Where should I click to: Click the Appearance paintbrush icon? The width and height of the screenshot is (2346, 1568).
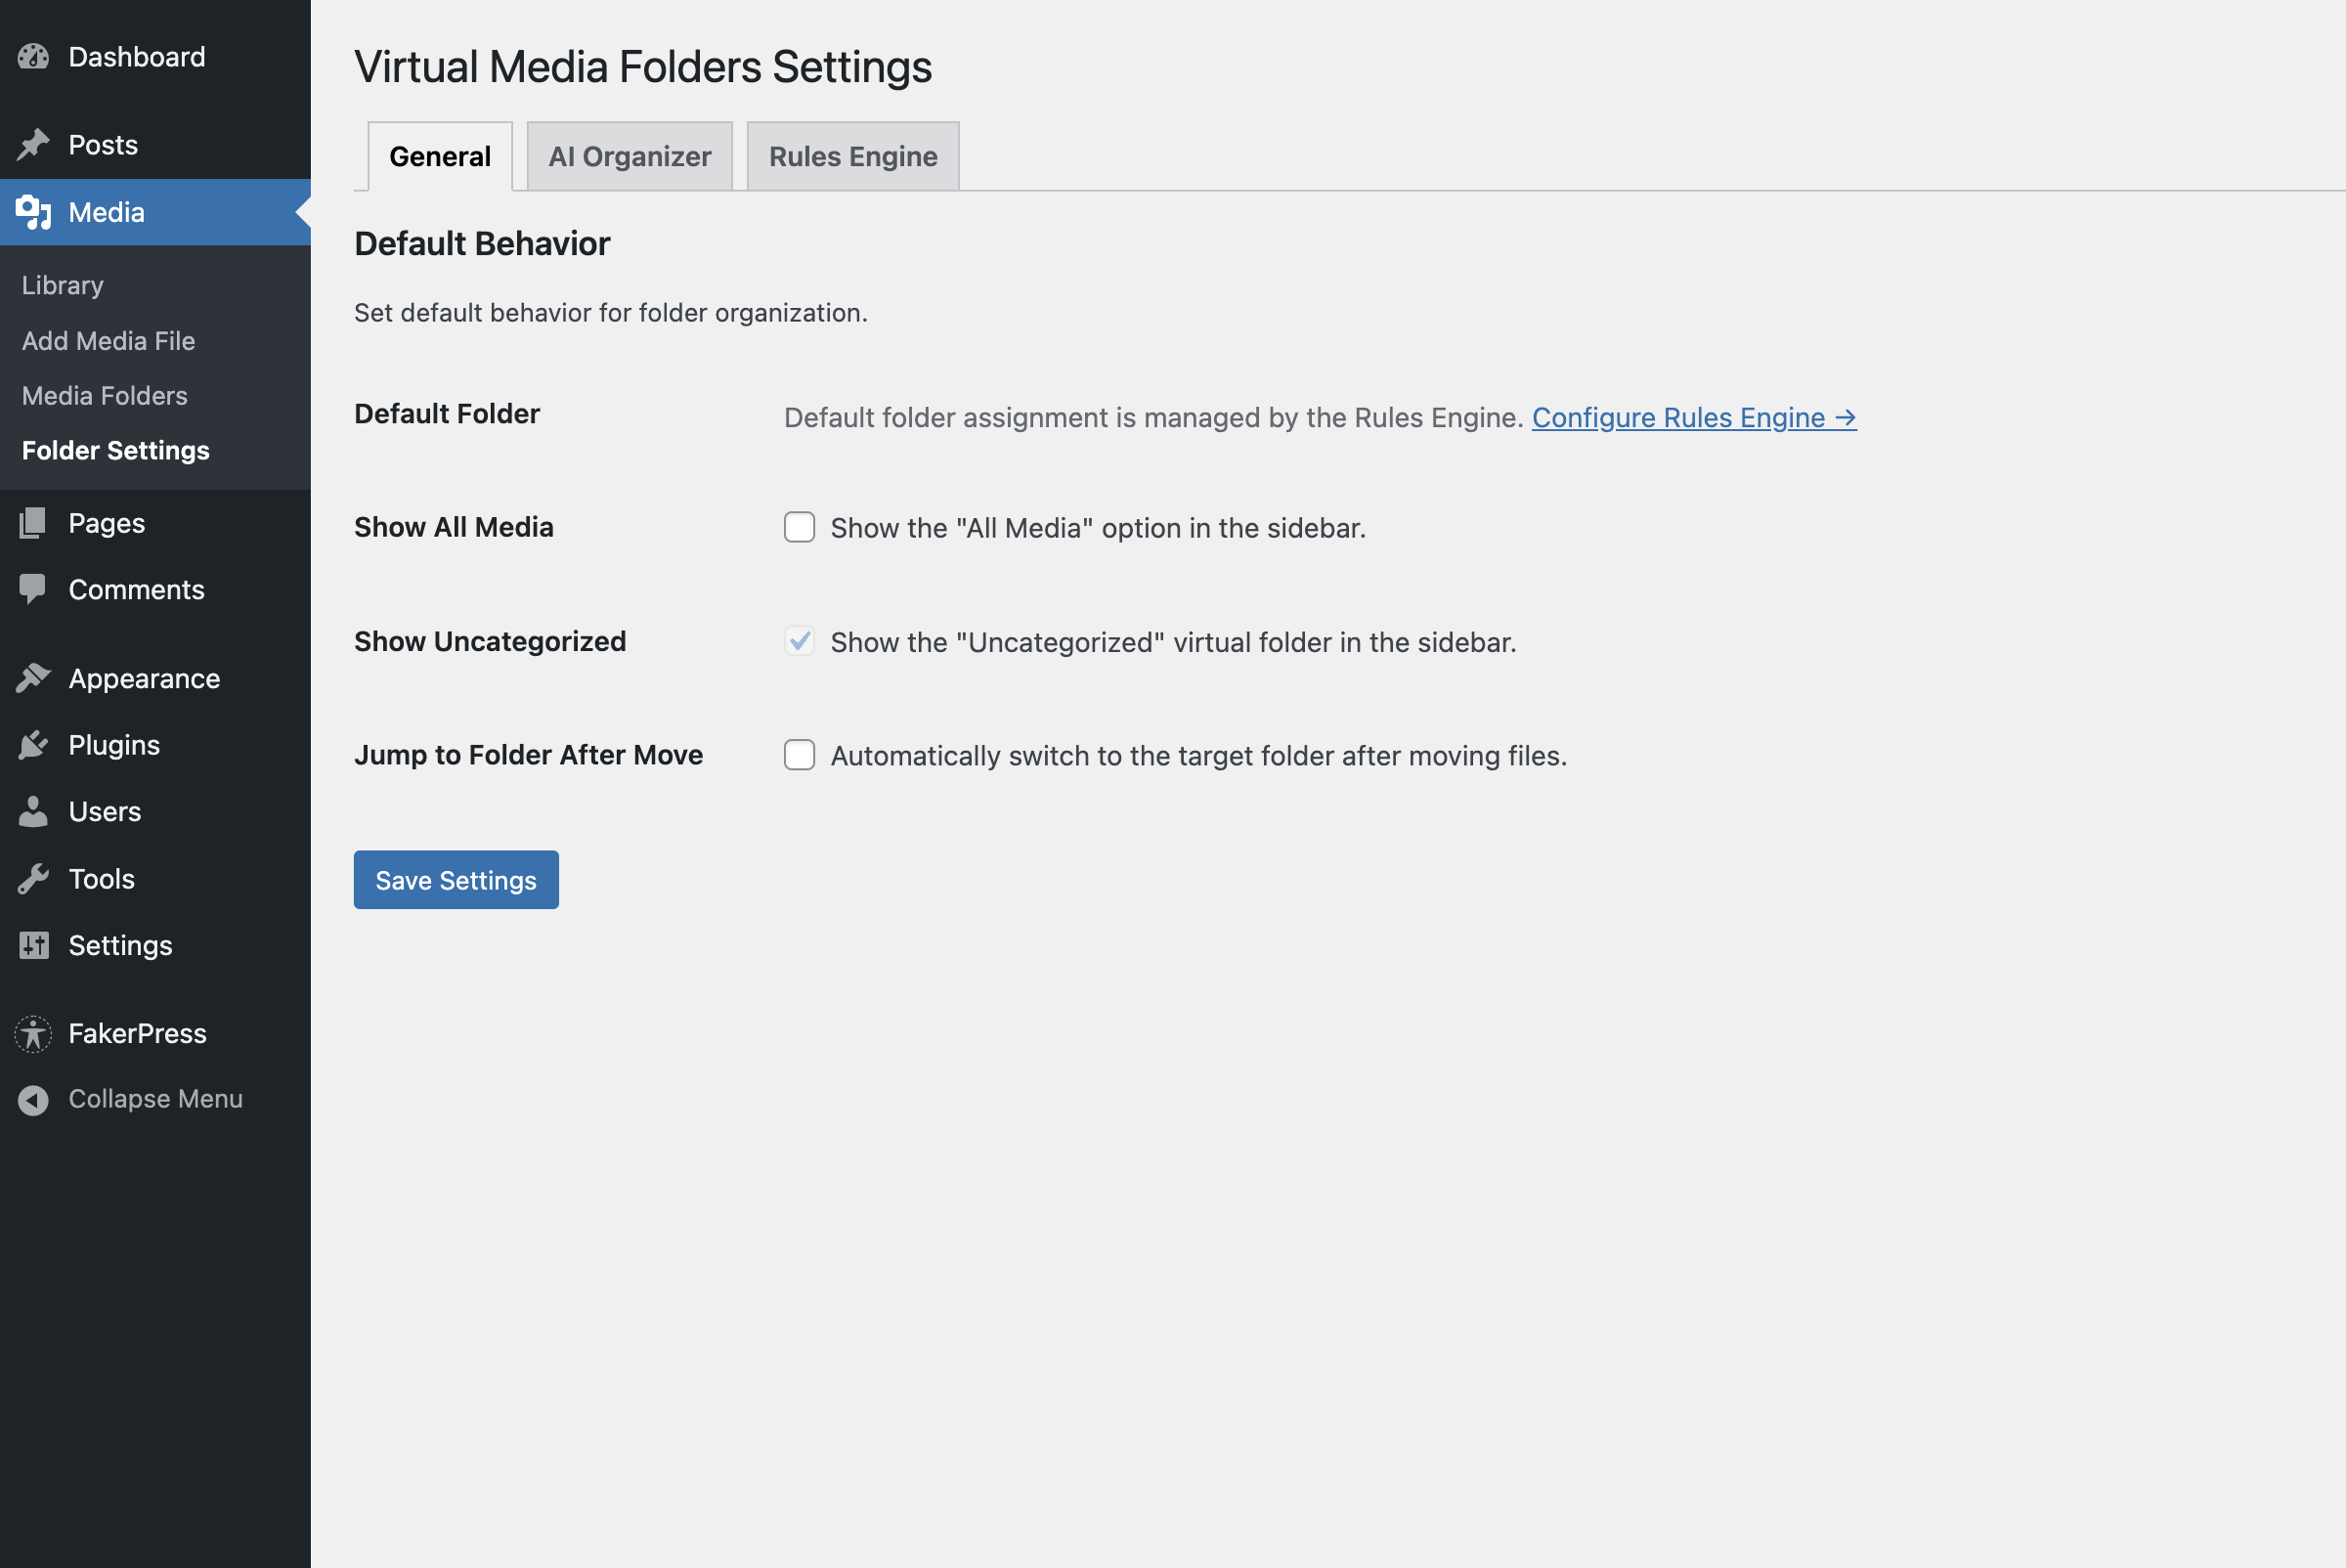[33, 678]
